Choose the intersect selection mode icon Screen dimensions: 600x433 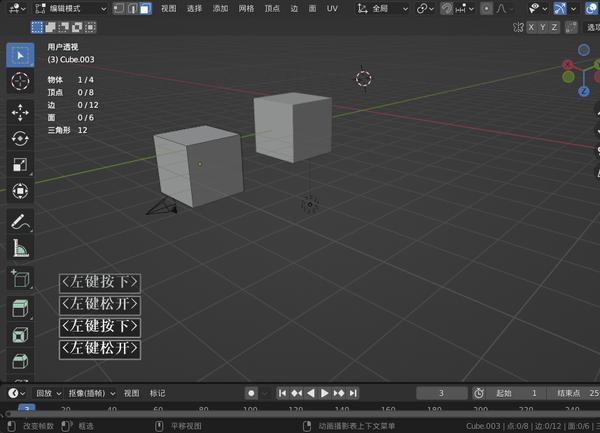pyautogui.click(x=90, y=27)
